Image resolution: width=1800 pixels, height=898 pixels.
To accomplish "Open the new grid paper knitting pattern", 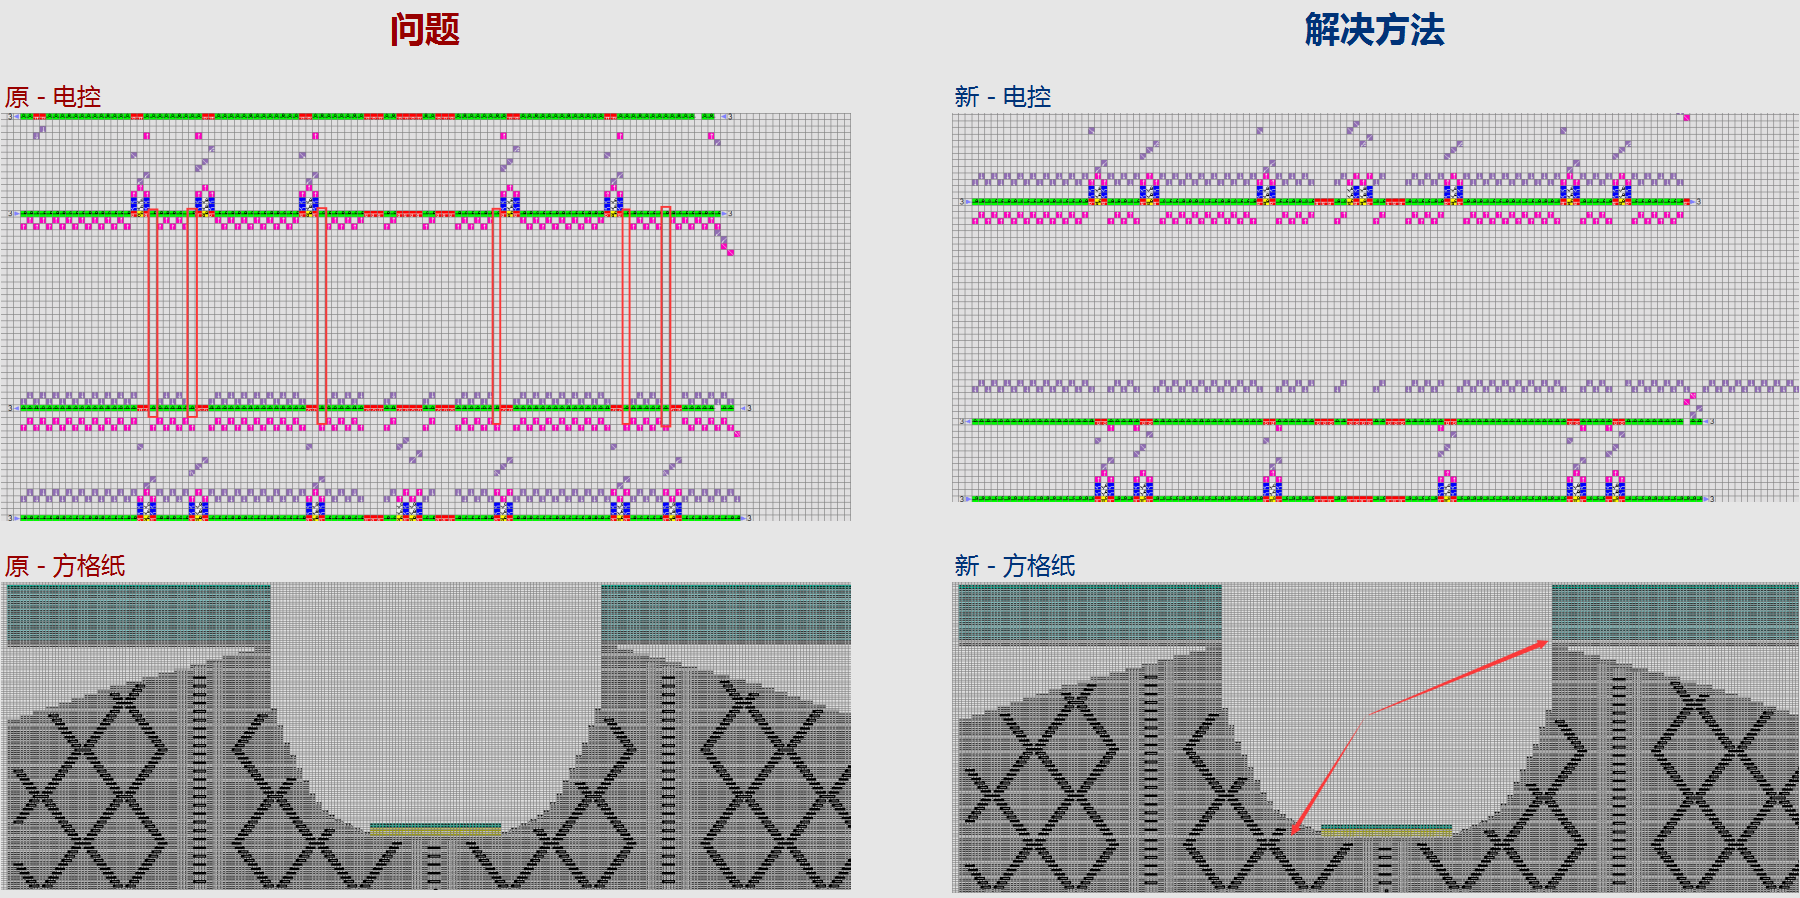I will 1376,738.
